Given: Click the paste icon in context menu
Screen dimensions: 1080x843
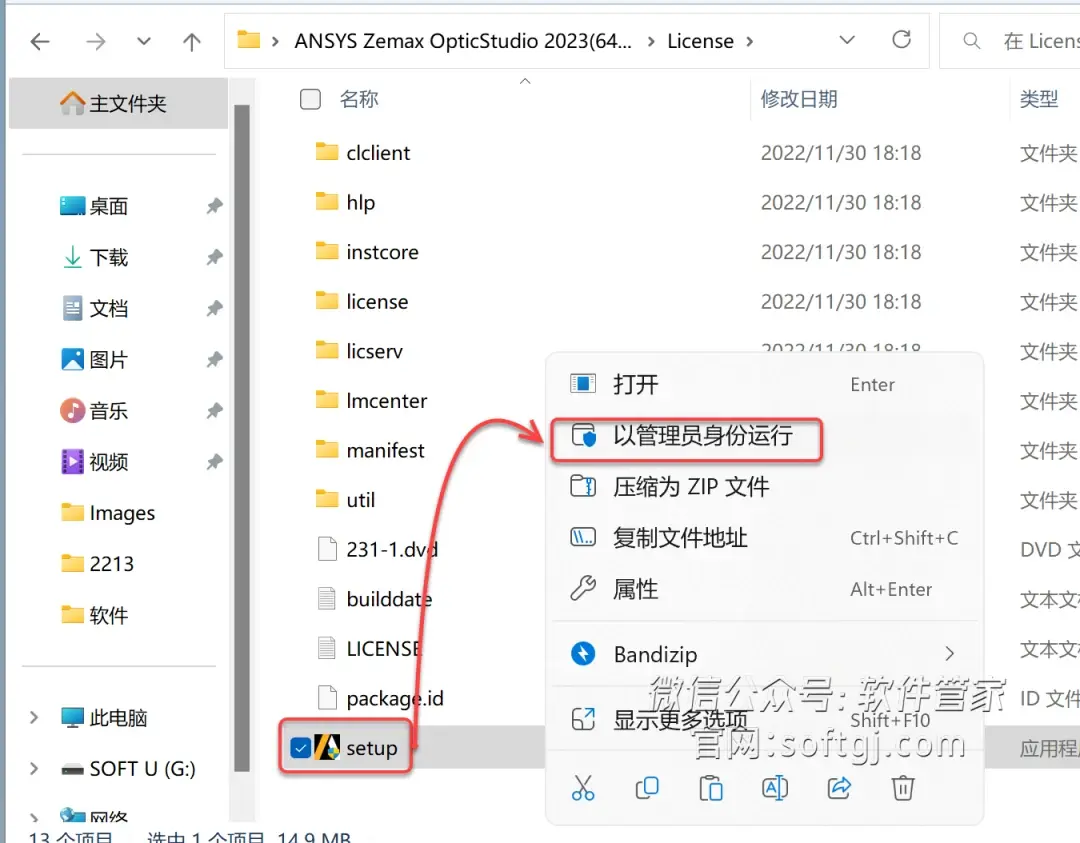Looking at the screenshot, I should (x=711, y=788).
